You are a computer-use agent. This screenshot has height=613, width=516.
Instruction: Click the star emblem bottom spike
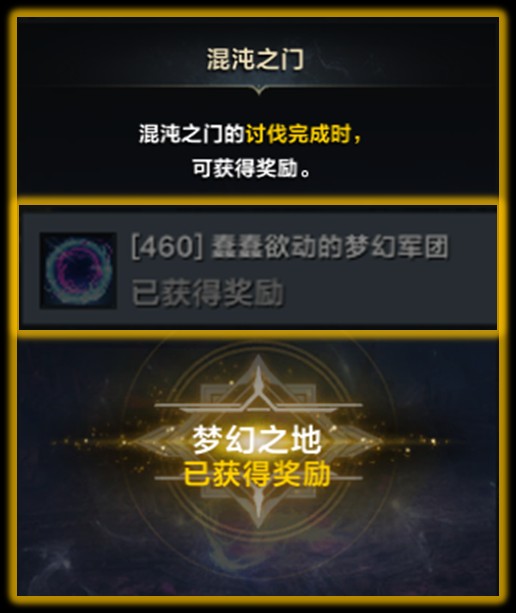tap(258, 508)
